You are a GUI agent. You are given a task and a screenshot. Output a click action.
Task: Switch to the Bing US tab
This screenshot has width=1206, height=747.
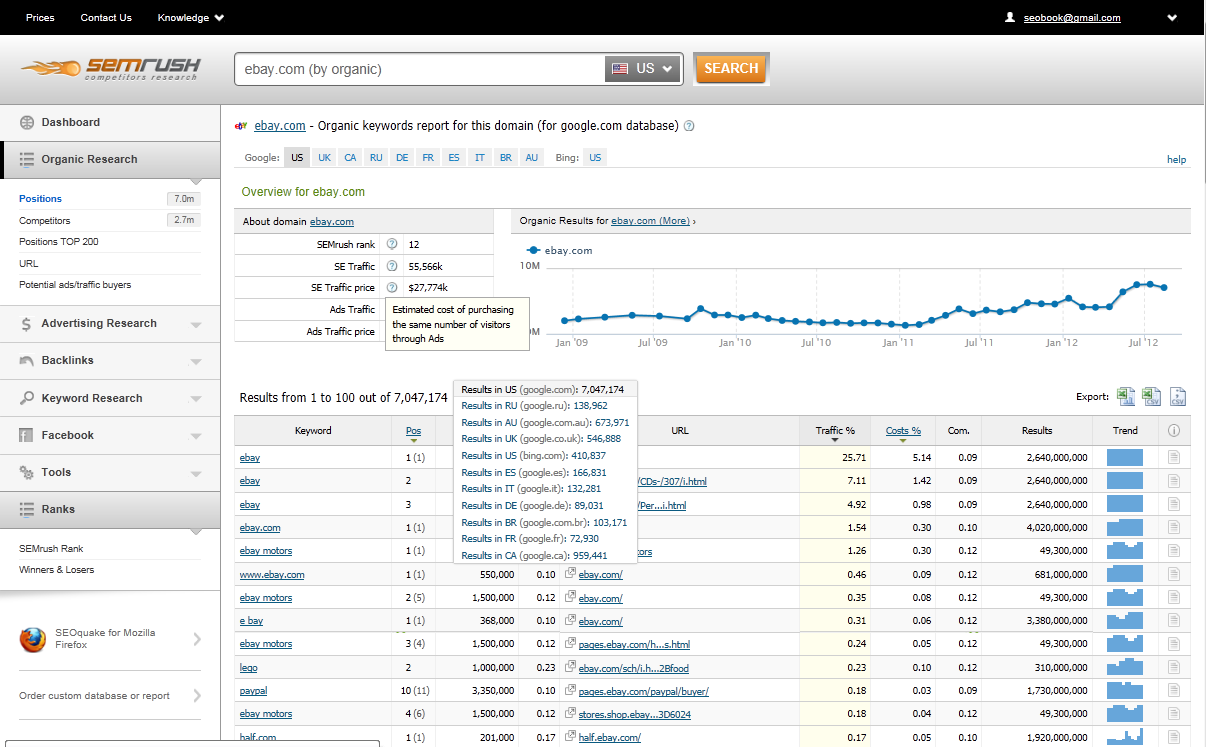[x=595, y=158]
